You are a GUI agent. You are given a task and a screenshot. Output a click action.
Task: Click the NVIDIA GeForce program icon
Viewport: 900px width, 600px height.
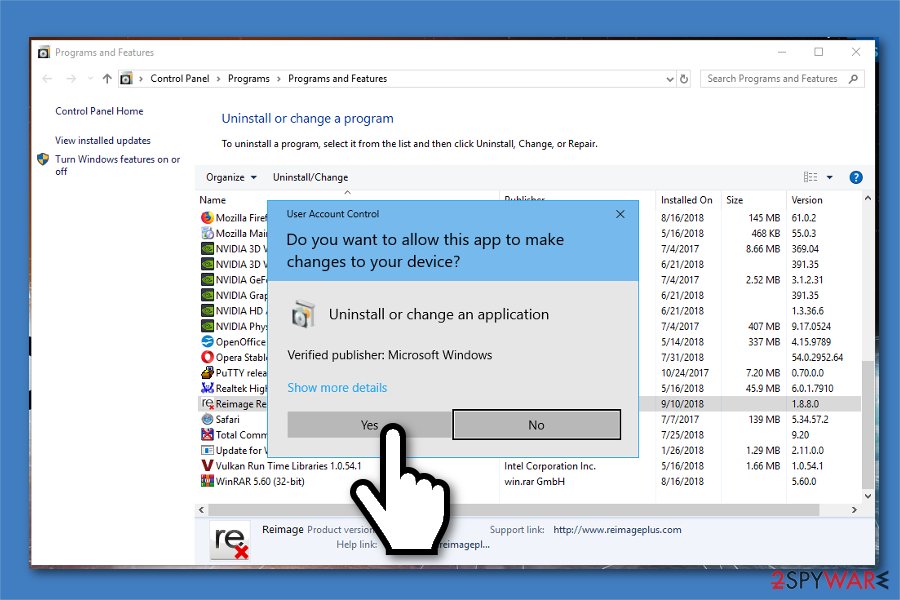(x=207, y=280)
